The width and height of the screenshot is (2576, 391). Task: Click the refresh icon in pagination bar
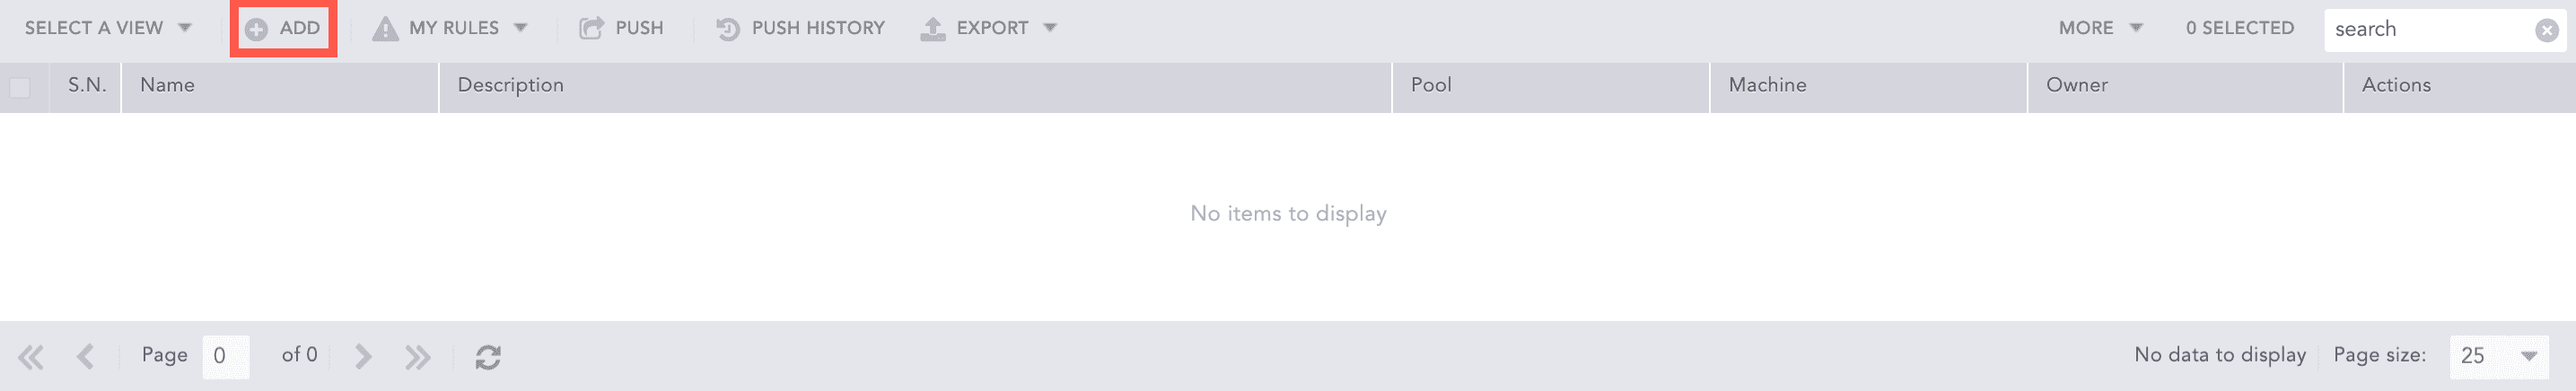[488, 357]
